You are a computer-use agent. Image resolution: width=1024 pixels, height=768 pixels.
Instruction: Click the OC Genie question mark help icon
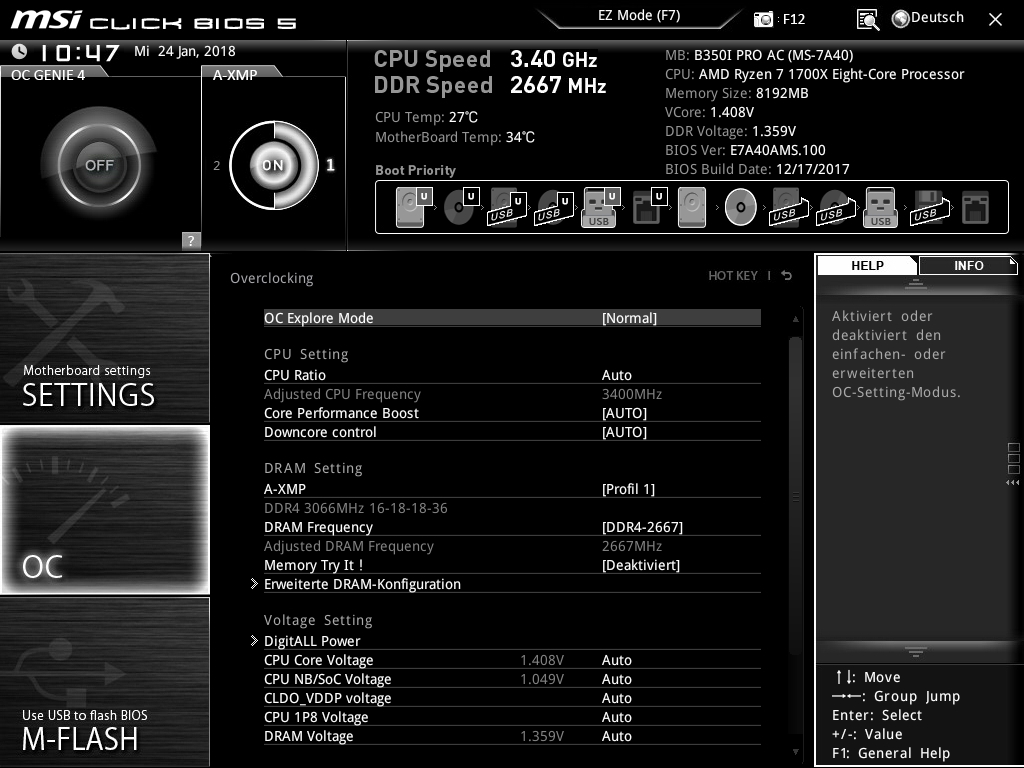pyautogui.click(x=191, y=240)
